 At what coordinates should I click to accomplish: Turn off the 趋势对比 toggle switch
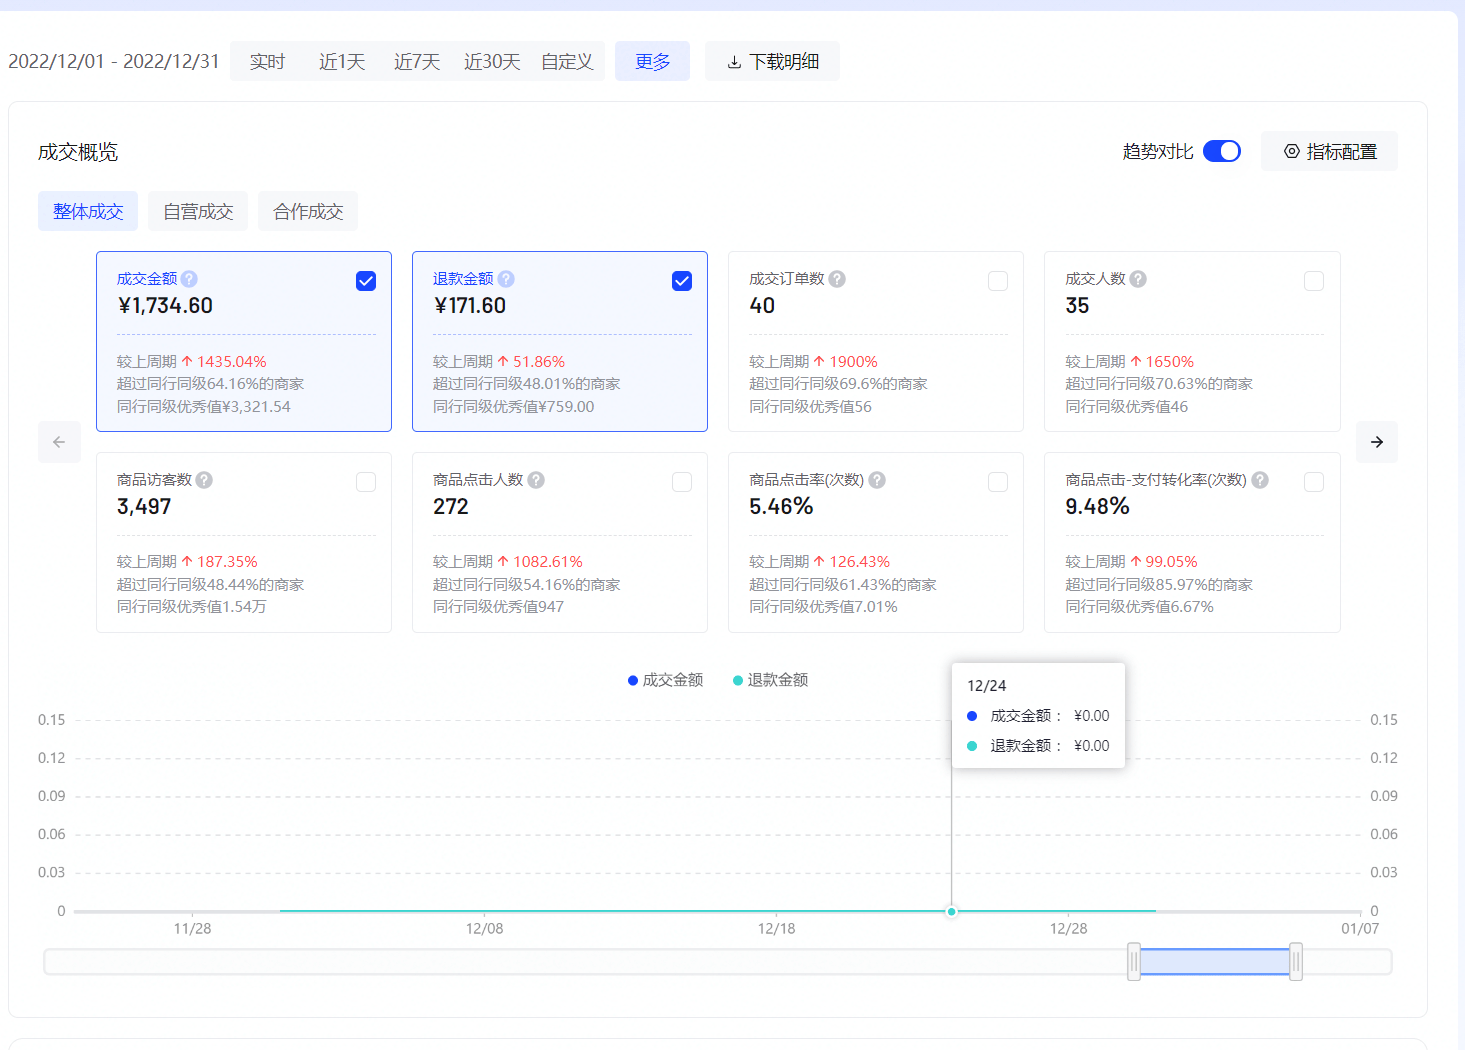(1221, 151)
